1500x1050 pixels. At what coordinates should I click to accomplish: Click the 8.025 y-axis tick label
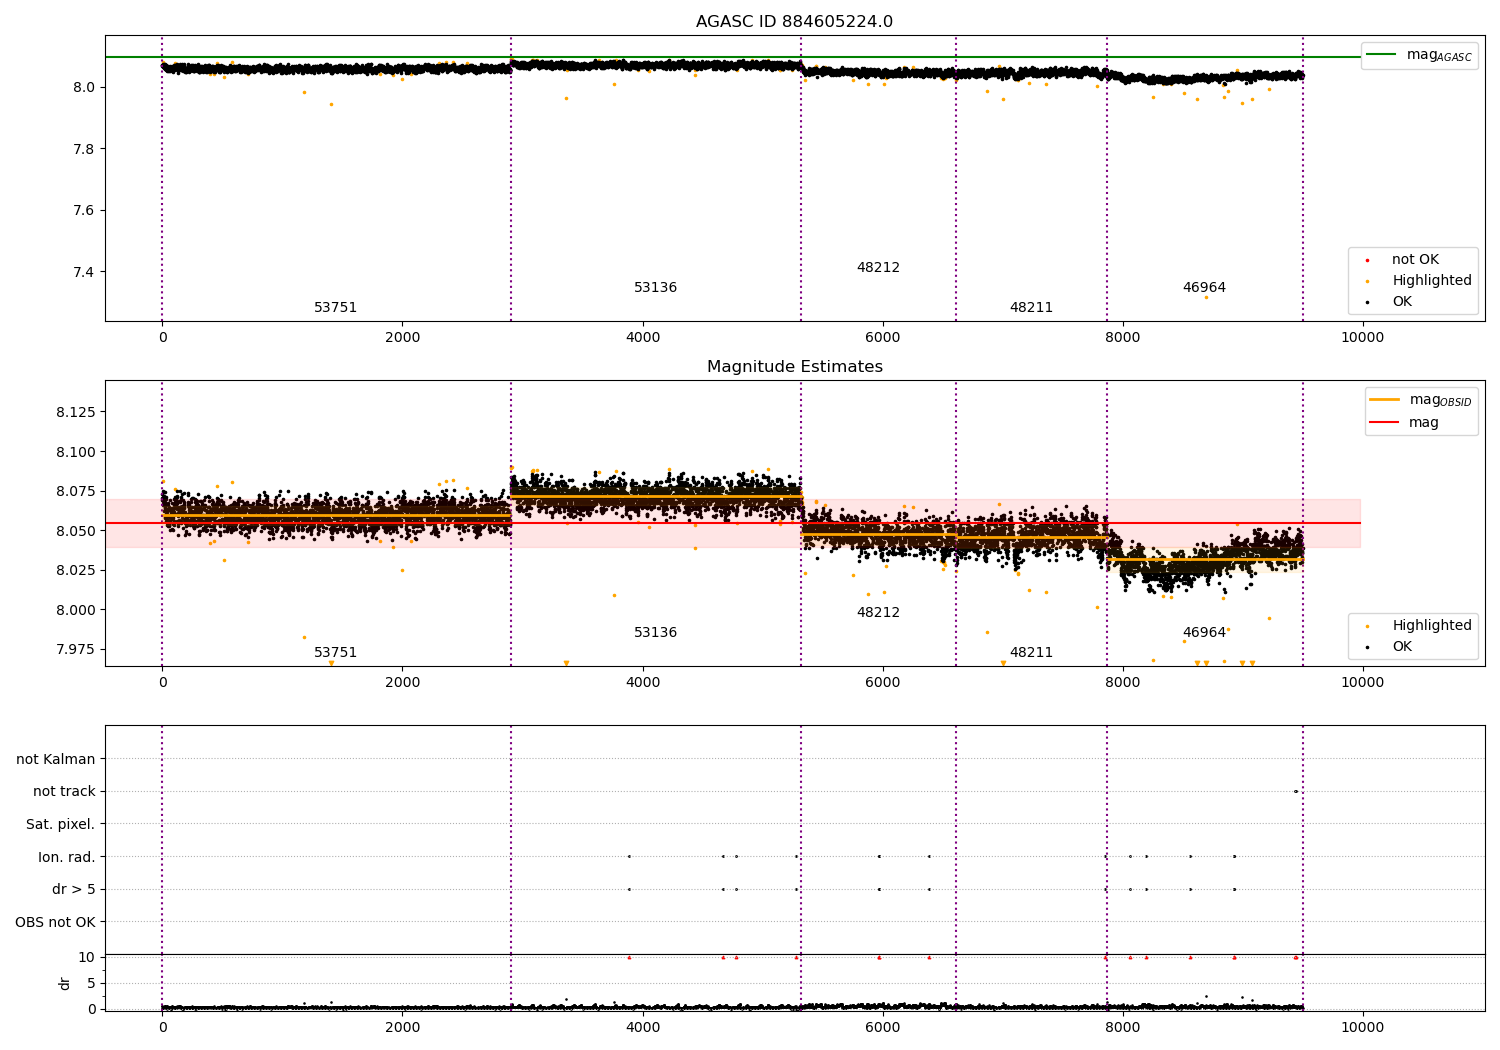pyautogui.click(x=75, y=570)
